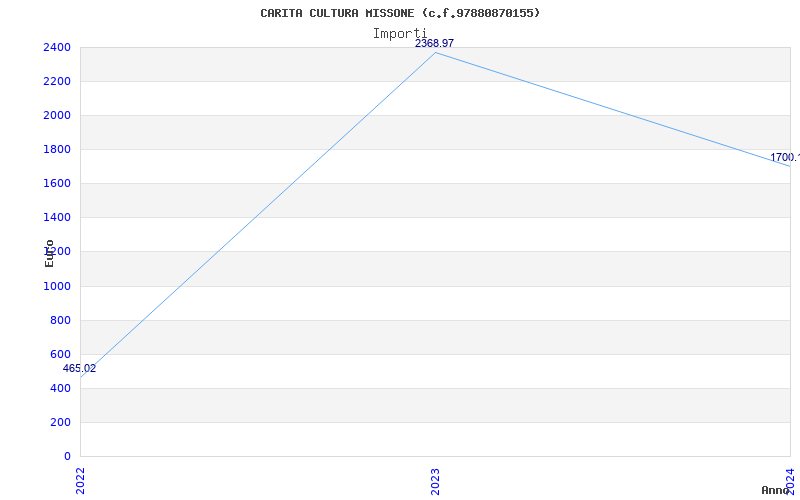Viewport: 800px width, 500px height.
Task: Click the 600 y-axis tick label
Action: [x=60, y=355]
